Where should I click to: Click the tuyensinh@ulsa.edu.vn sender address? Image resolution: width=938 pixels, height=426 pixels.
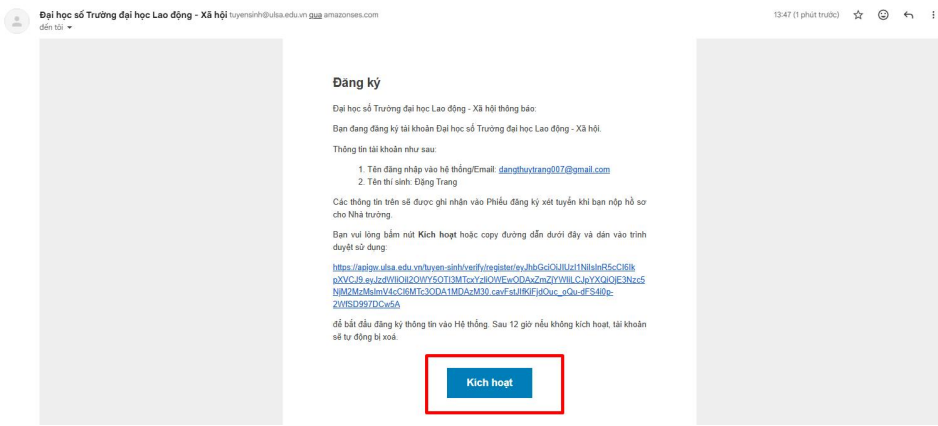(x=268, y=15)
